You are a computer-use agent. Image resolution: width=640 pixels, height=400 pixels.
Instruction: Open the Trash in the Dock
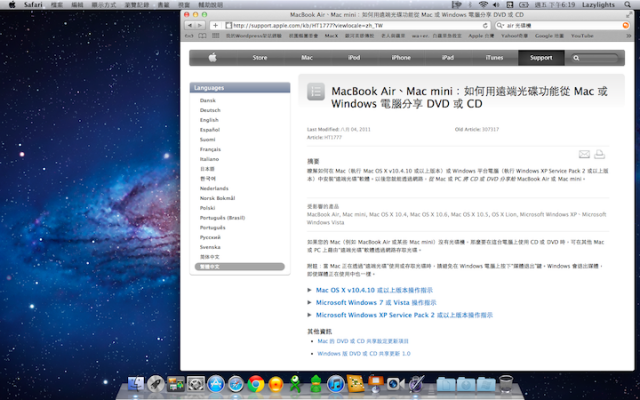click(506, 384)
